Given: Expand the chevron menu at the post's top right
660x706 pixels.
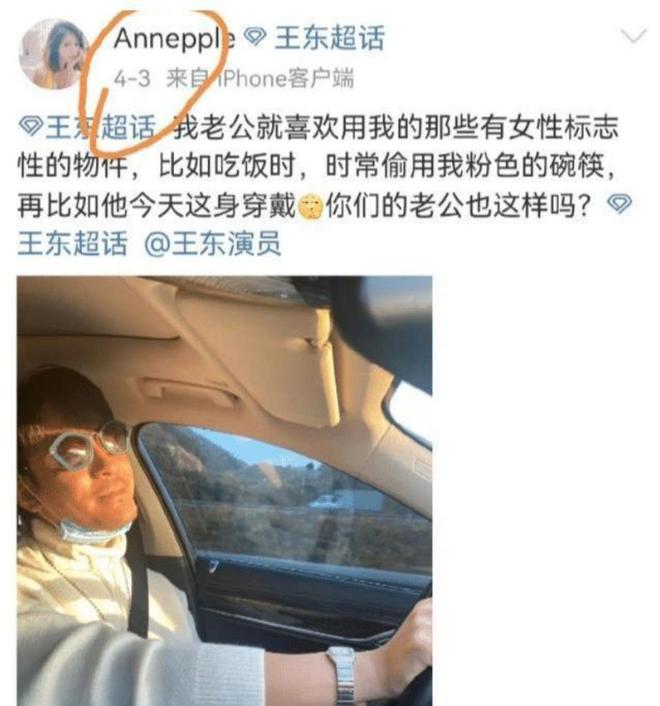Looking at the screenshot, I should click(633, 36).
